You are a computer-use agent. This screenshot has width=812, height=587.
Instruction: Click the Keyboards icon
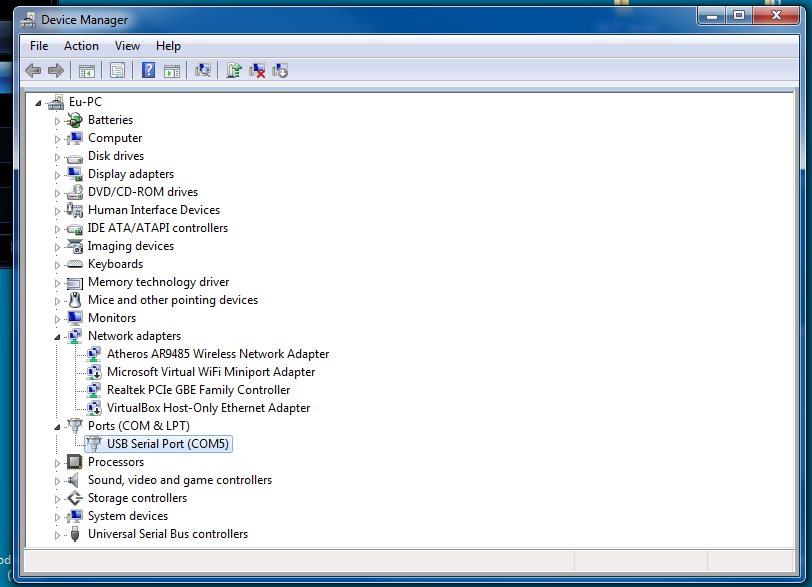click(75, 265)
